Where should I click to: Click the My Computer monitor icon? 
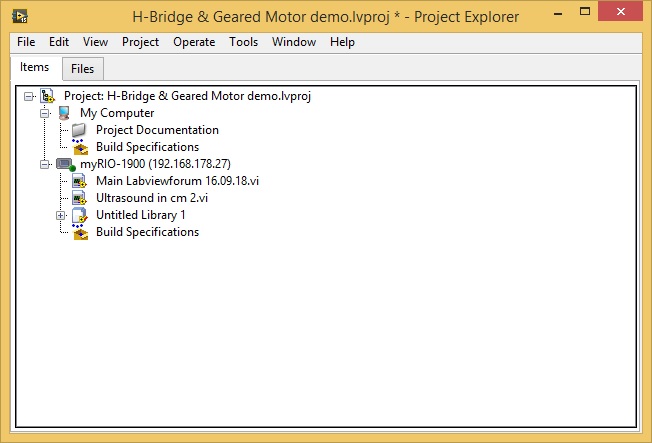[64, 113]
